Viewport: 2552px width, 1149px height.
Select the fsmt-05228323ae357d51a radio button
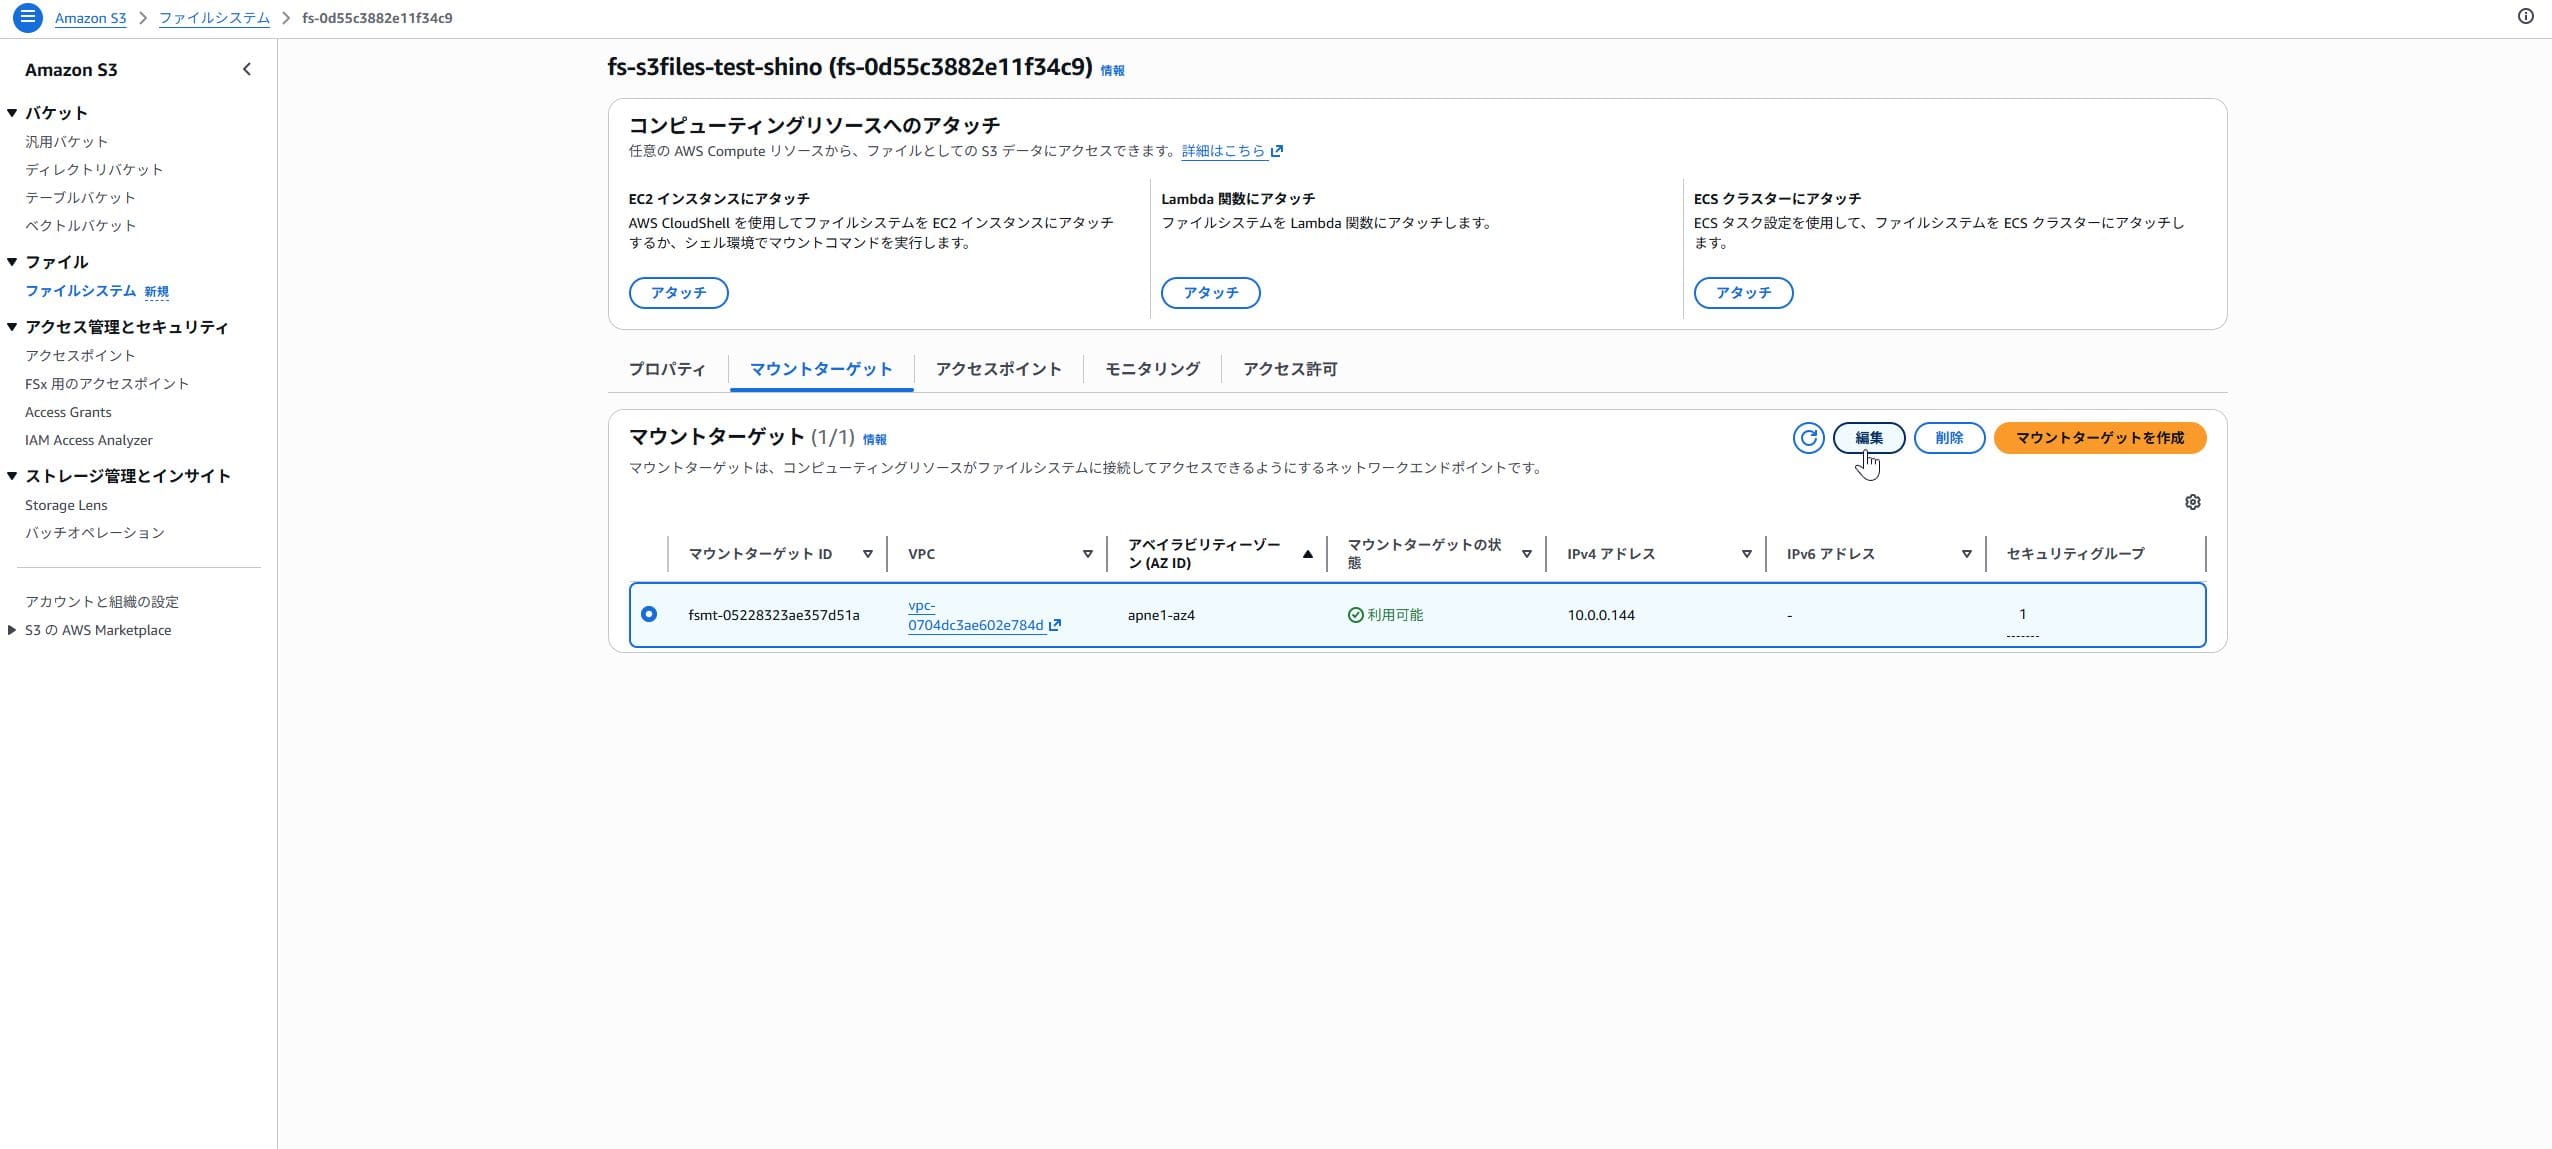pos(649,614)
